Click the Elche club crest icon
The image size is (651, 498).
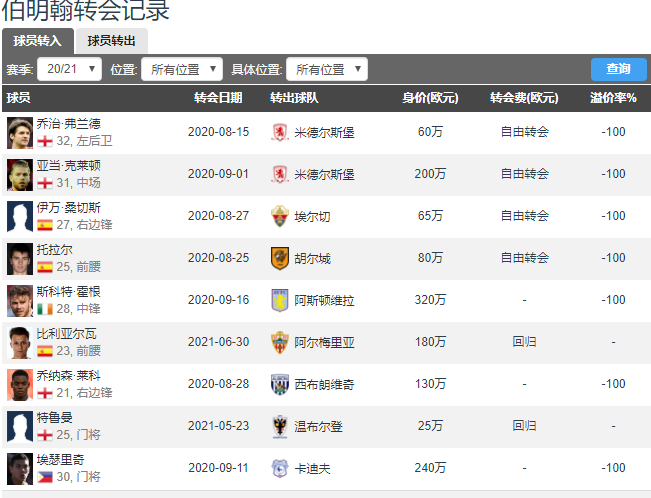[x=279, y=216]
